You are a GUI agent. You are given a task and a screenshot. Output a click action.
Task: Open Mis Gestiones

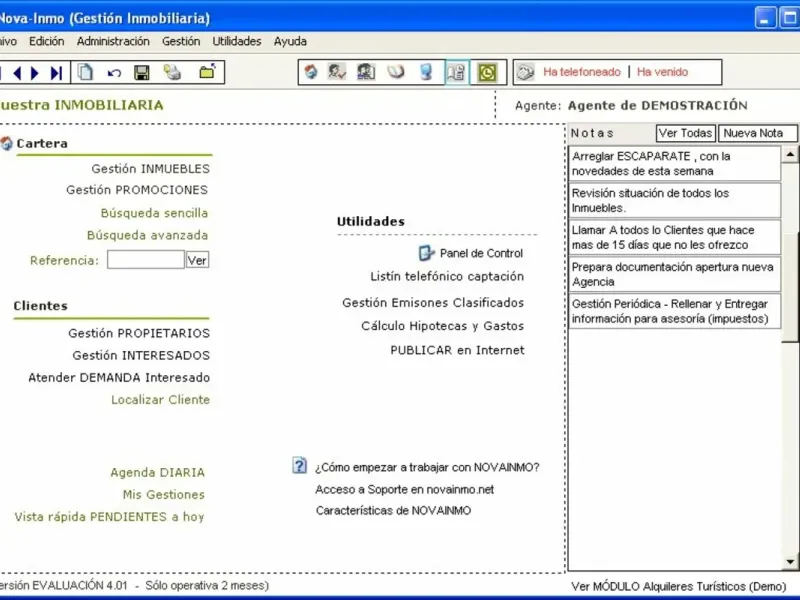(x=163, y=494)
